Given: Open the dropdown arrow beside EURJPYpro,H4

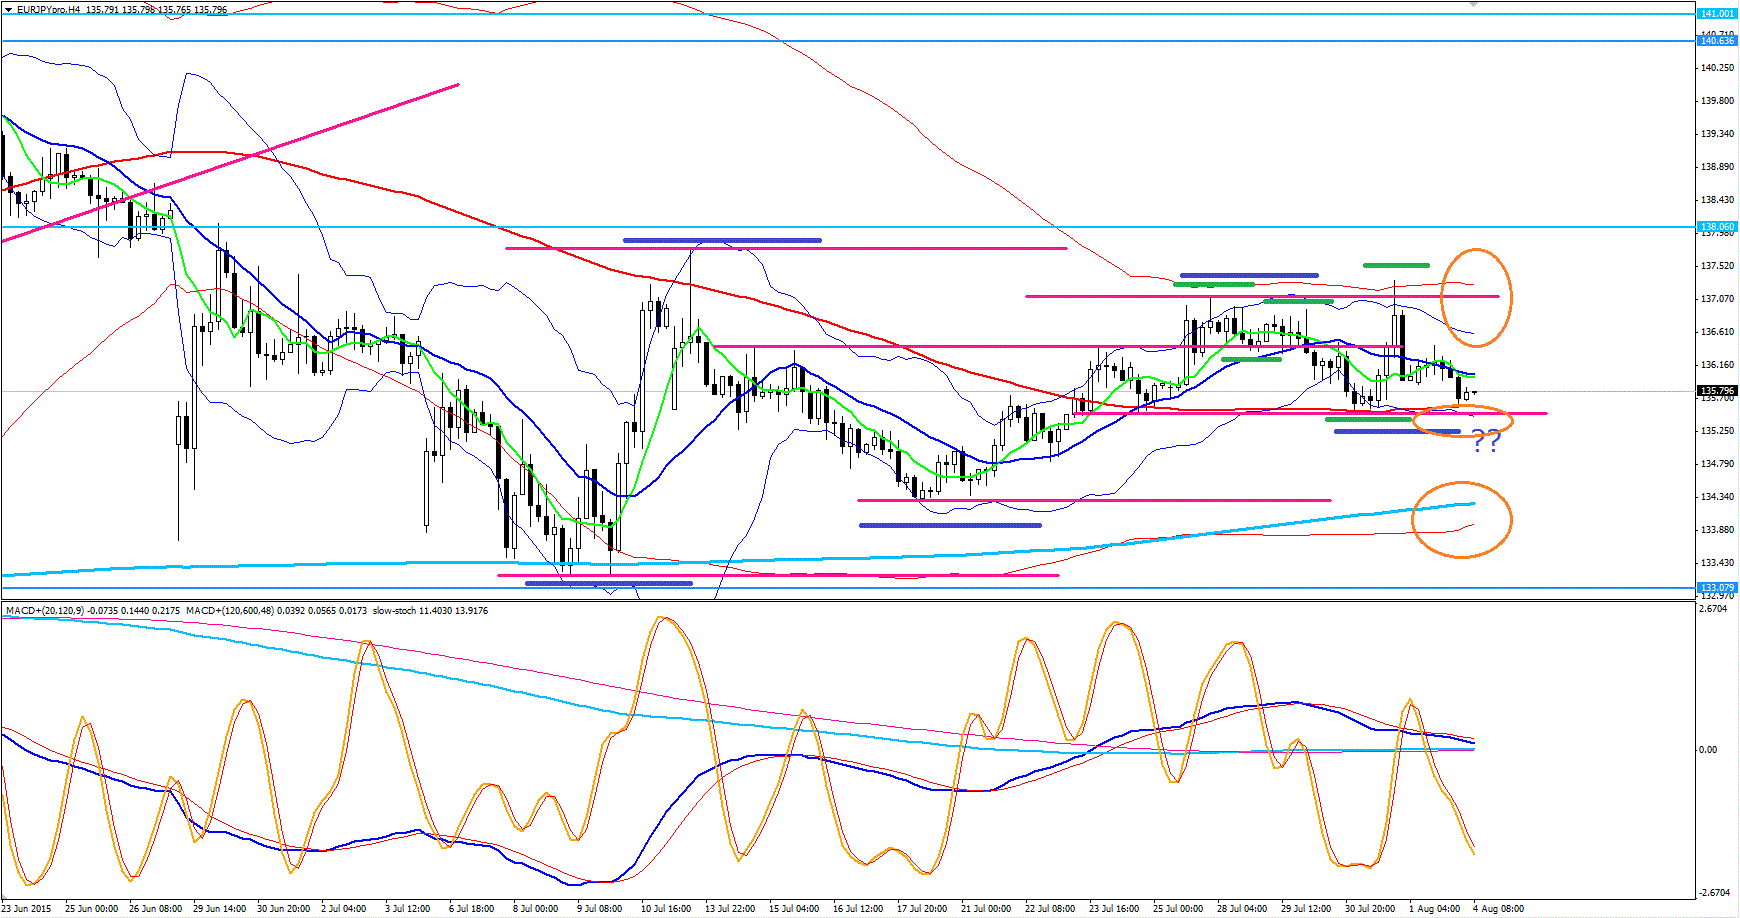Looking at the screenshot, I should (8, 10).
